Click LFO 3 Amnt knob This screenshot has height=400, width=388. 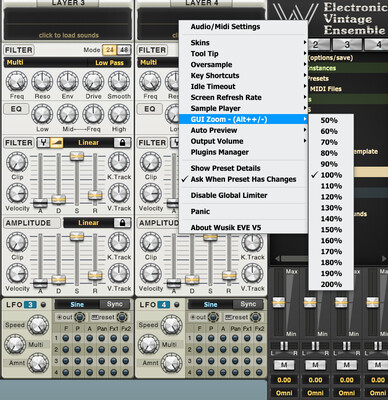(x=38, y=363)
